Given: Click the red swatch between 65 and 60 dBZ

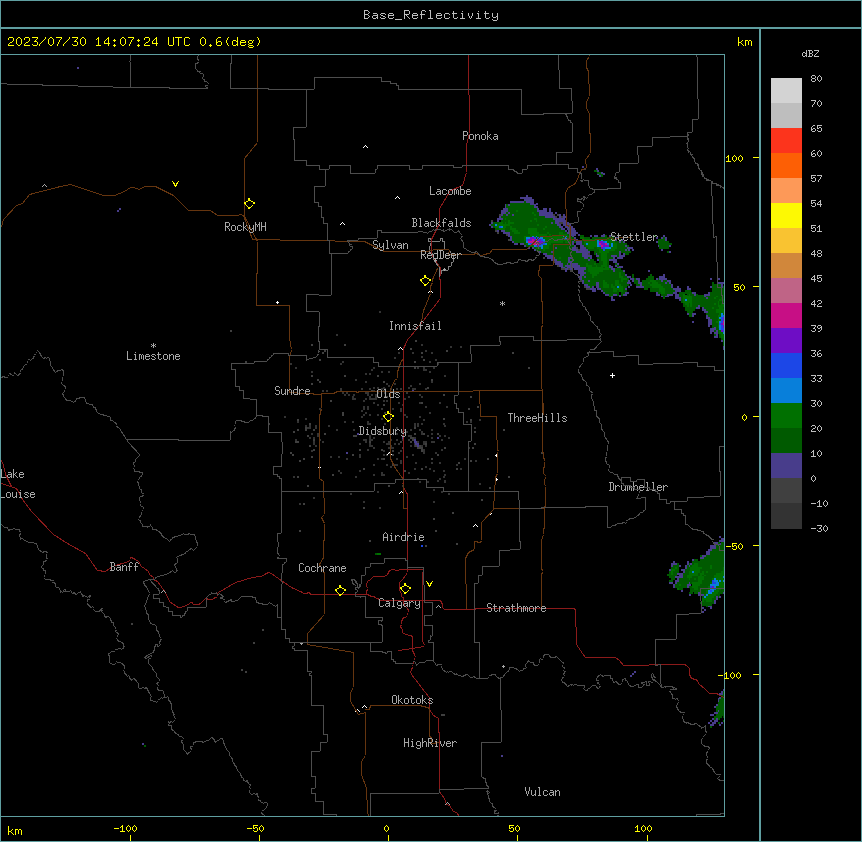Looking at the screenshot, I should pyautogui.click(x=786, y=141).
